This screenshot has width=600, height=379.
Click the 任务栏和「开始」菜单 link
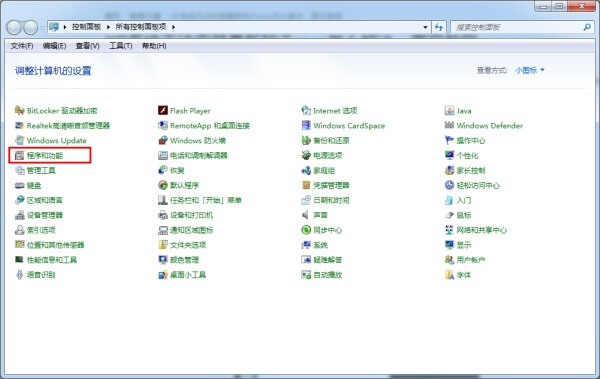point(206,200)
